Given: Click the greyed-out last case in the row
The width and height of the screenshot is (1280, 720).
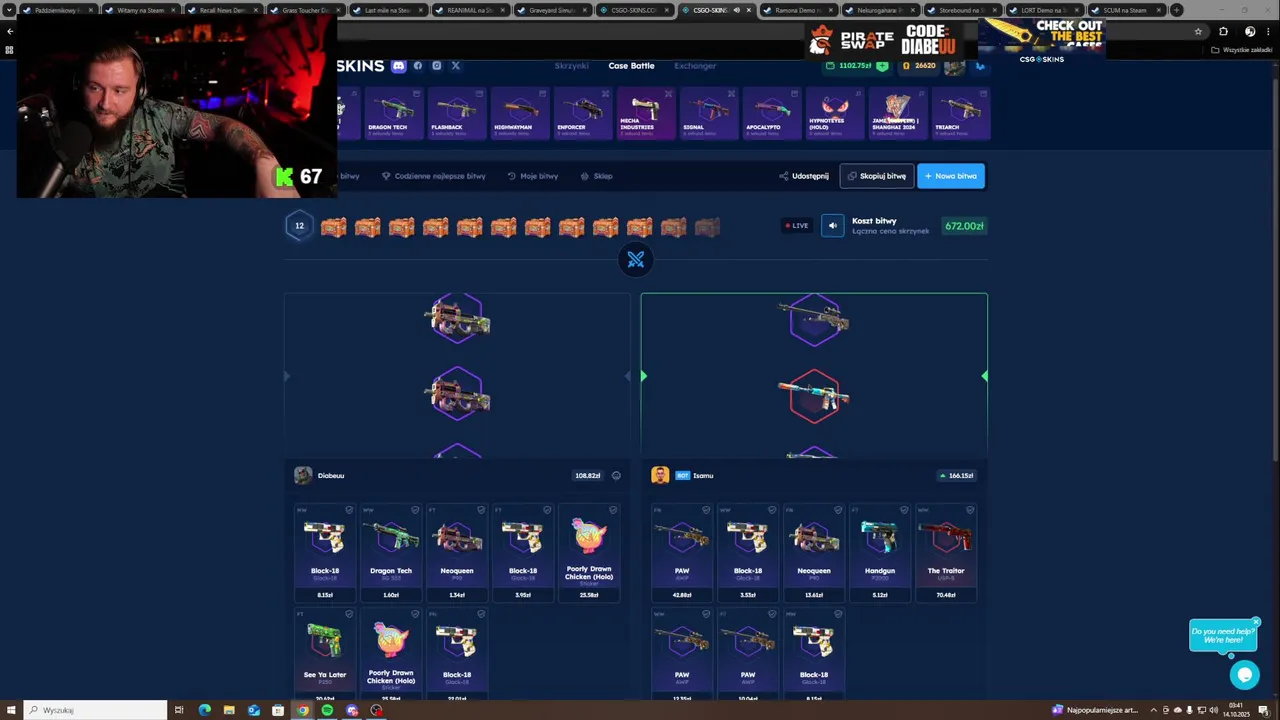Looking at the screenshot, I should click(707, 227).
